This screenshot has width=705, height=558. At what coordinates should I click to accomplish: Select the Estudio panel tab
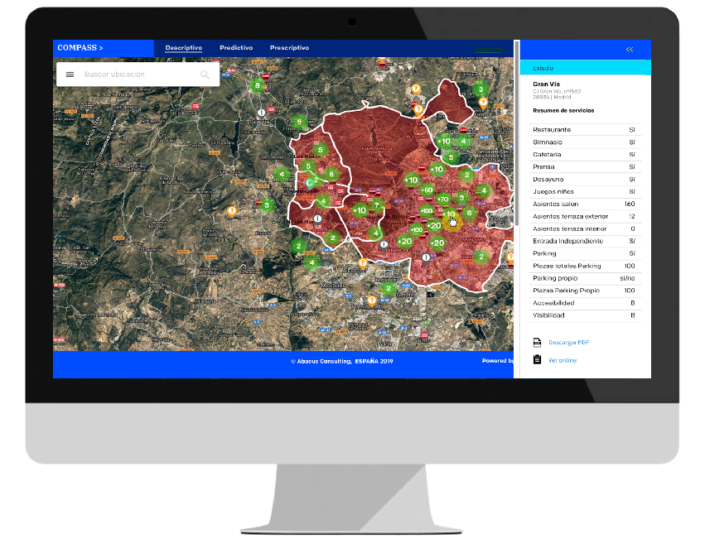(x=585, y=68)
